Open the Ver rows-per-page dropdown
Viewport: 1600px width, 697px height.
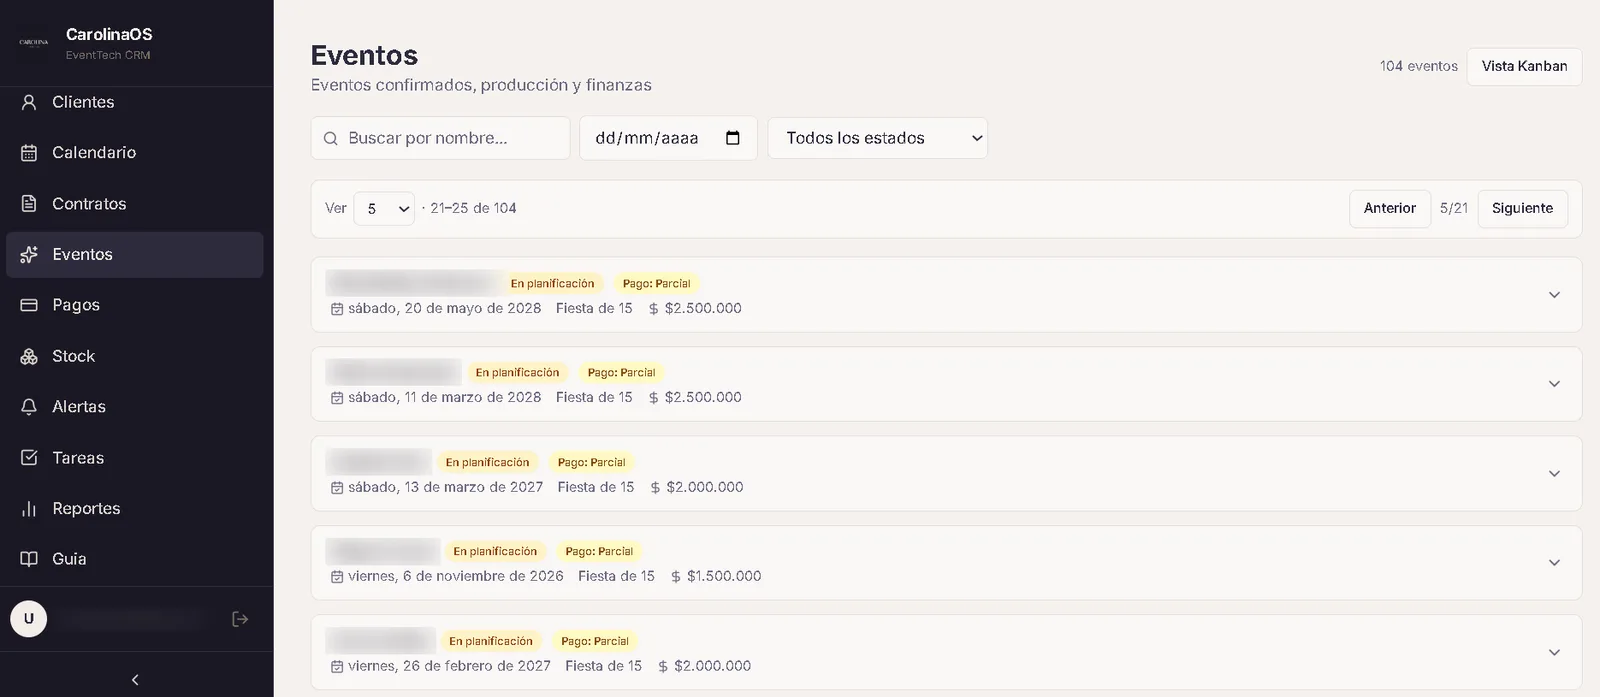(384, 209)
